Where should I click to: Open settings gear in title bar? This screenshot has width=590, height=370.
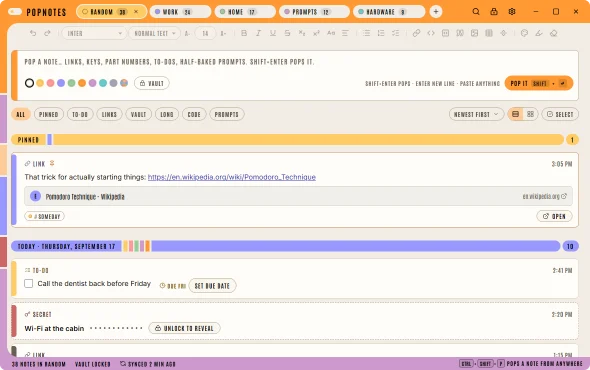tap(512, 12)
